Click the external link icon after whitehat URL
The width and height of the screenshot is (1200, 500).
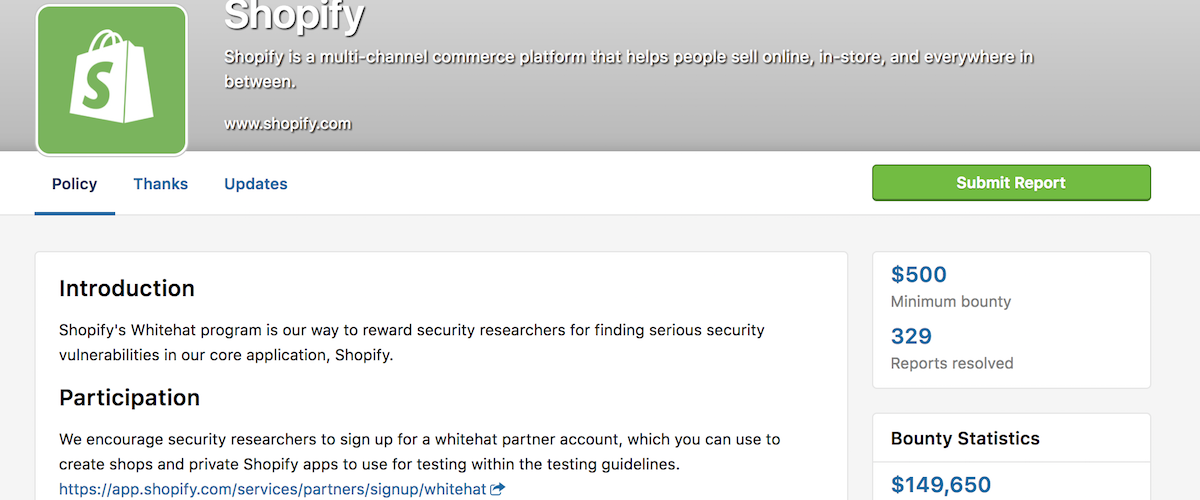pos(498,489)
